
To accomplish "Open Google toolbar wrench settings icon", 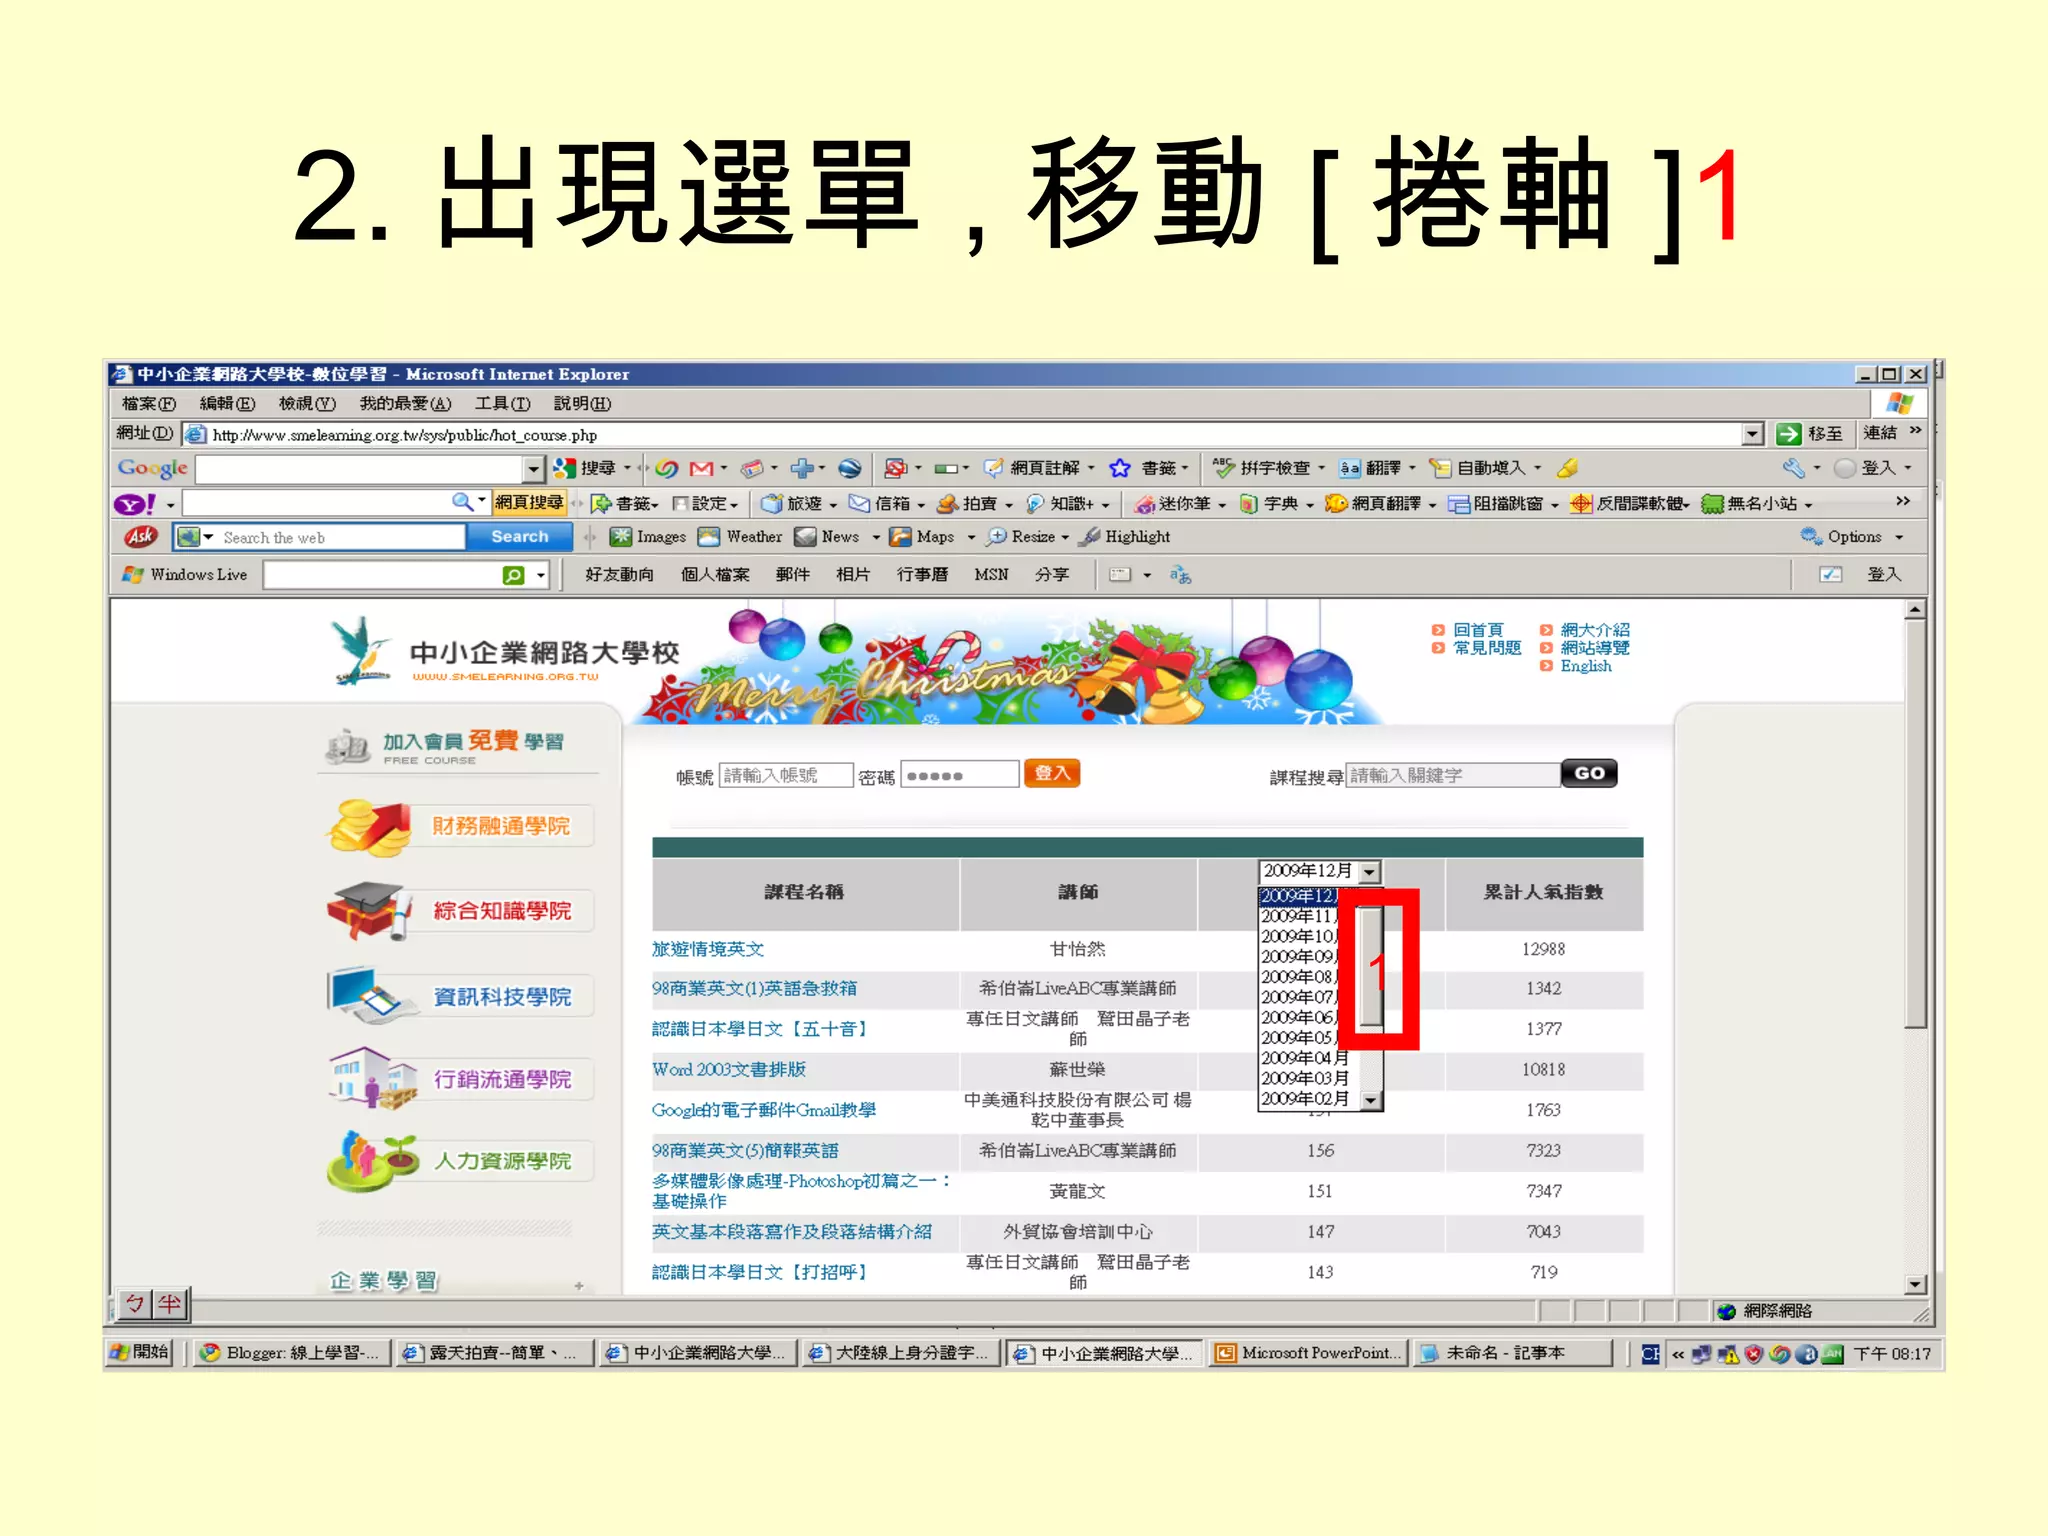I will 1793,468.
